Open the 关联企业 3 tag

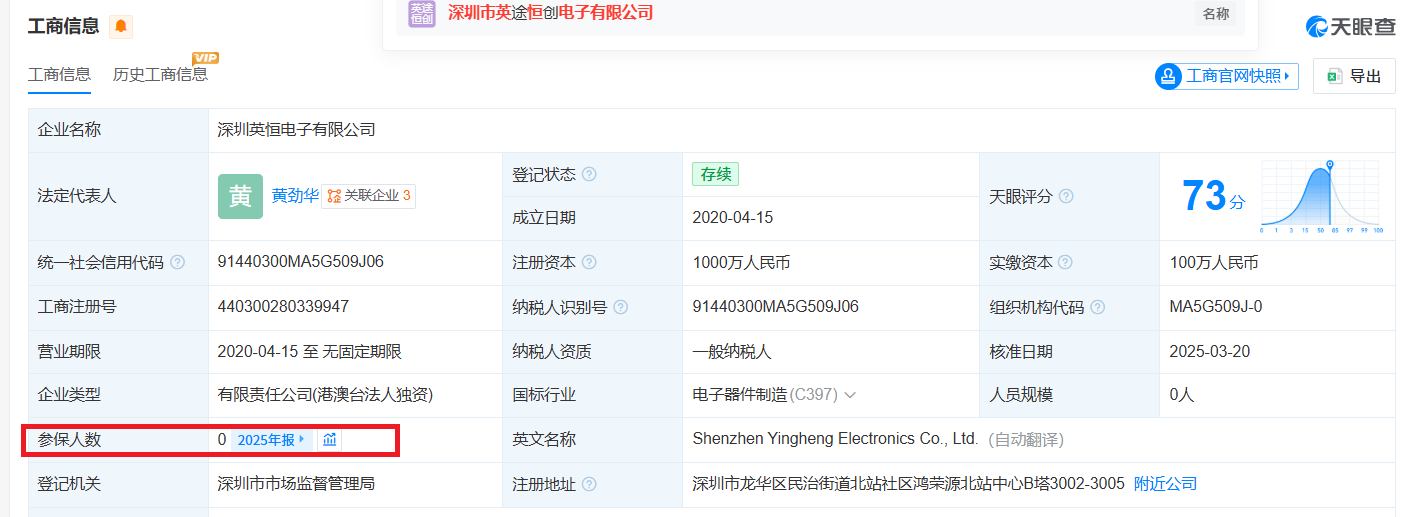(368, 196)
